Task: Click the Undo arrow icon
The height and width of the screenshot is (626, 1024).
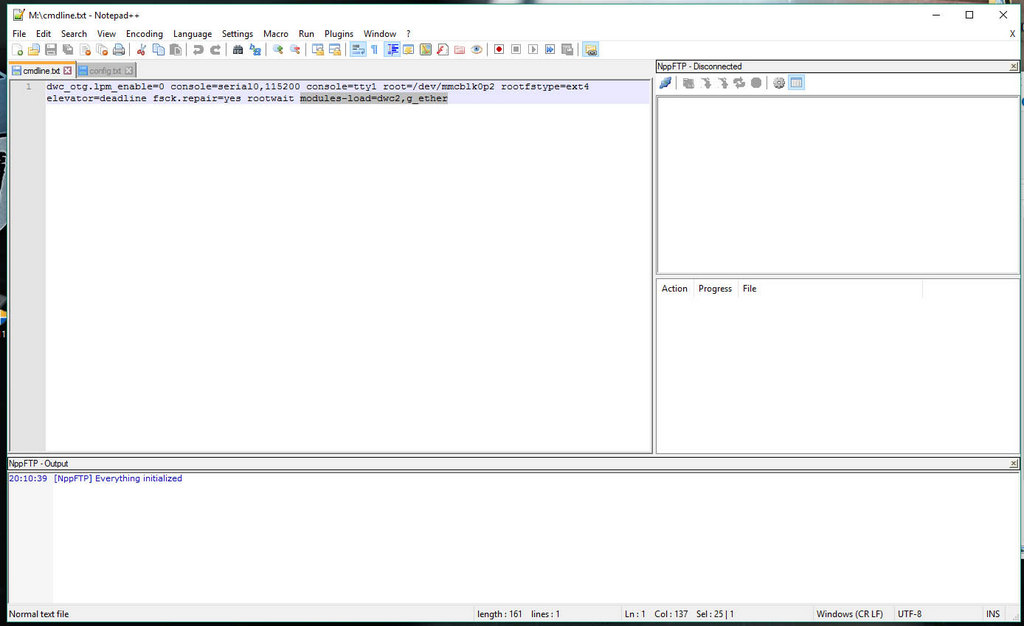Action: pyautogui.click(x=198, y=49)
